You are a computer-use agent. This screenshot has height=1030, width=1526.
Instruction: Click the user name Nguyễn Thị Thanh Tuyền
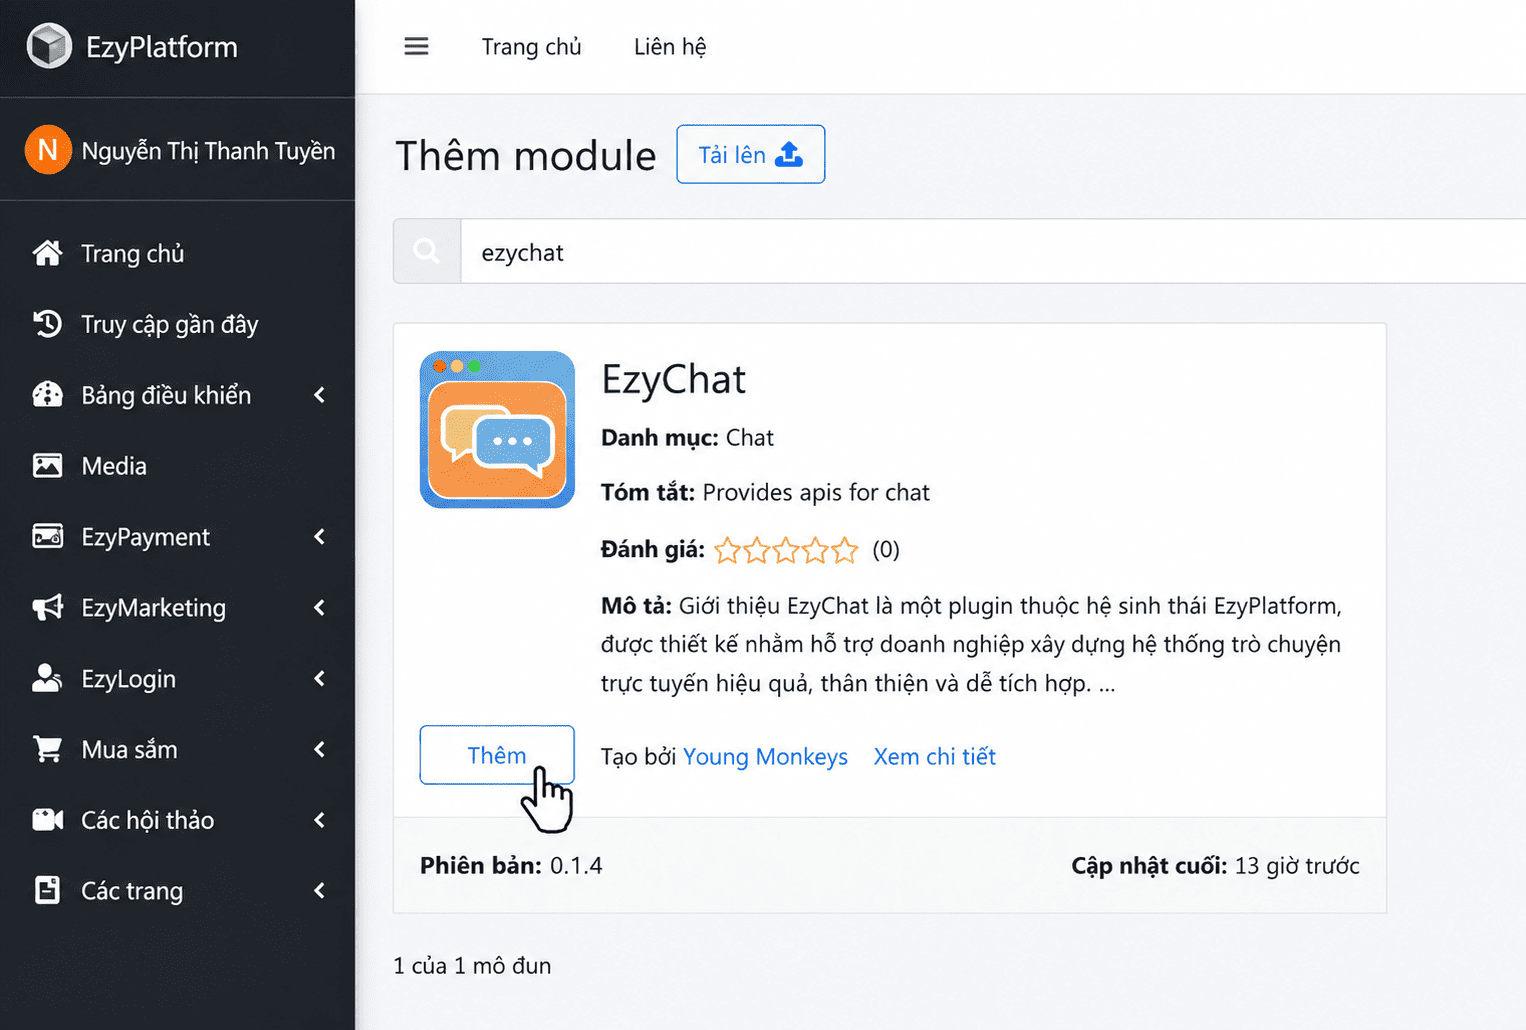tap(208, 151)
